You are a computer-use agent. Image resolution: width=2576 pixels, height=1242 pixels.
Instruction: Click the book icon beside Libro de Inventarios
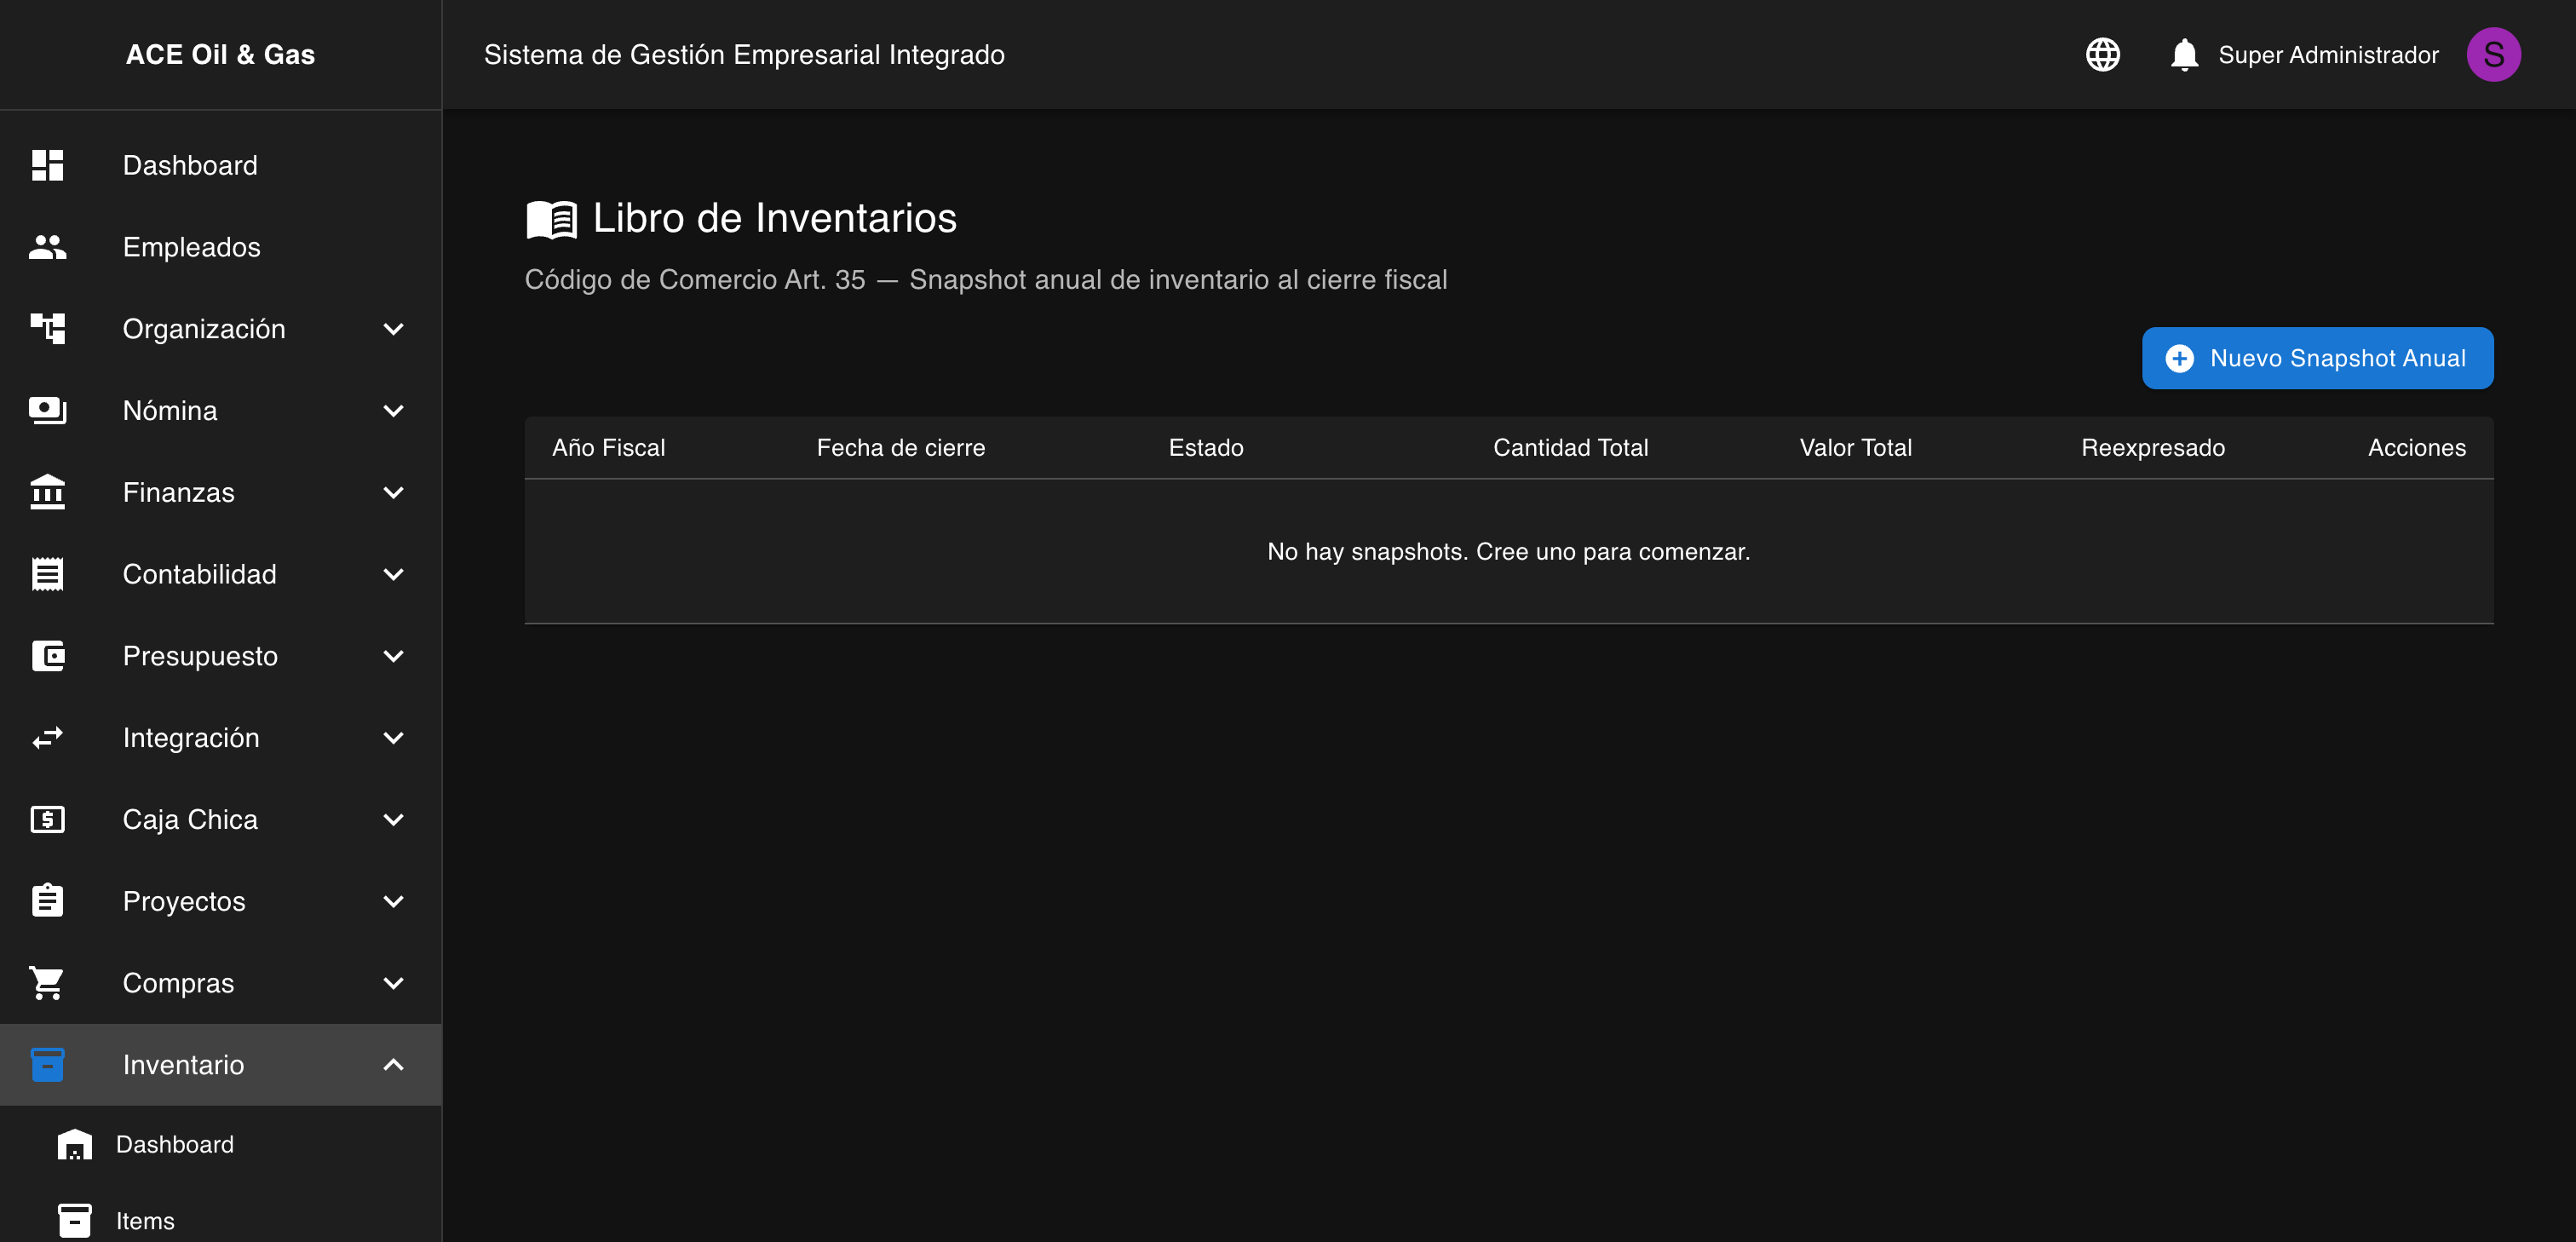[552, 219]
